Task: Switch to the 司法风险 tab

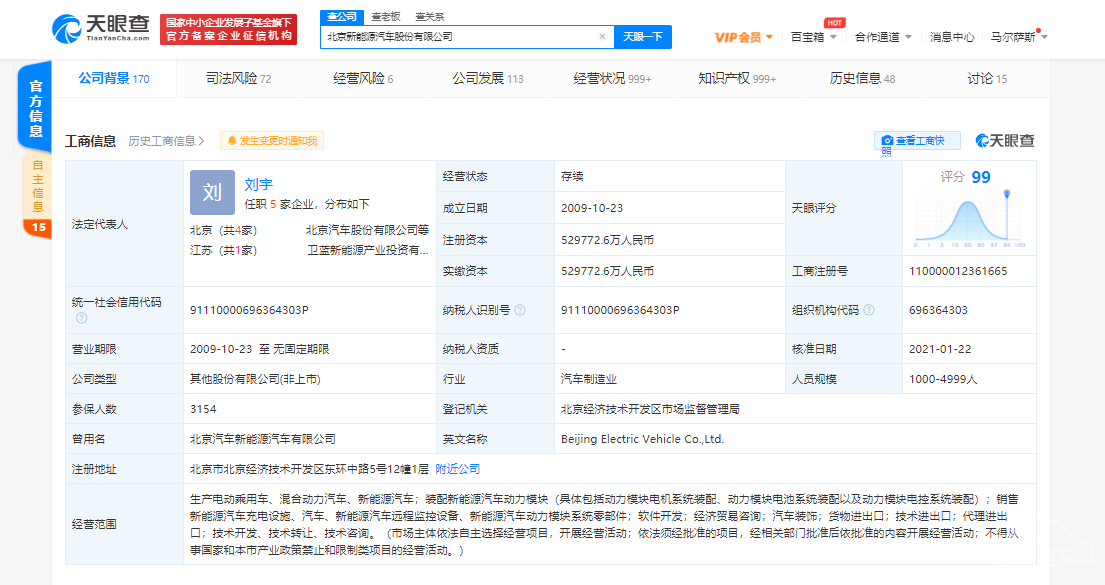Action: [x=238, y=78]
